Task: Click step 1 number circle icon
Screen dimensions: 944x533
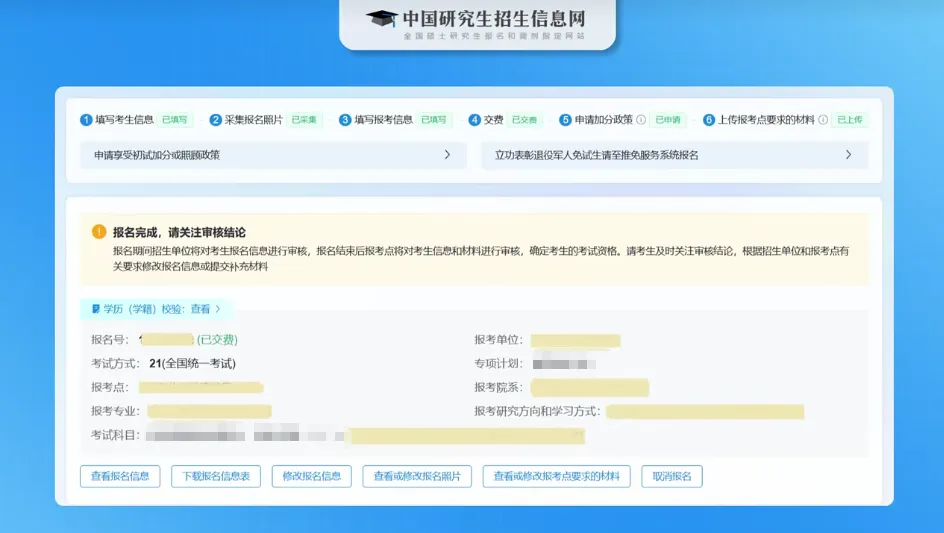Action: click(x=86, y=120)
